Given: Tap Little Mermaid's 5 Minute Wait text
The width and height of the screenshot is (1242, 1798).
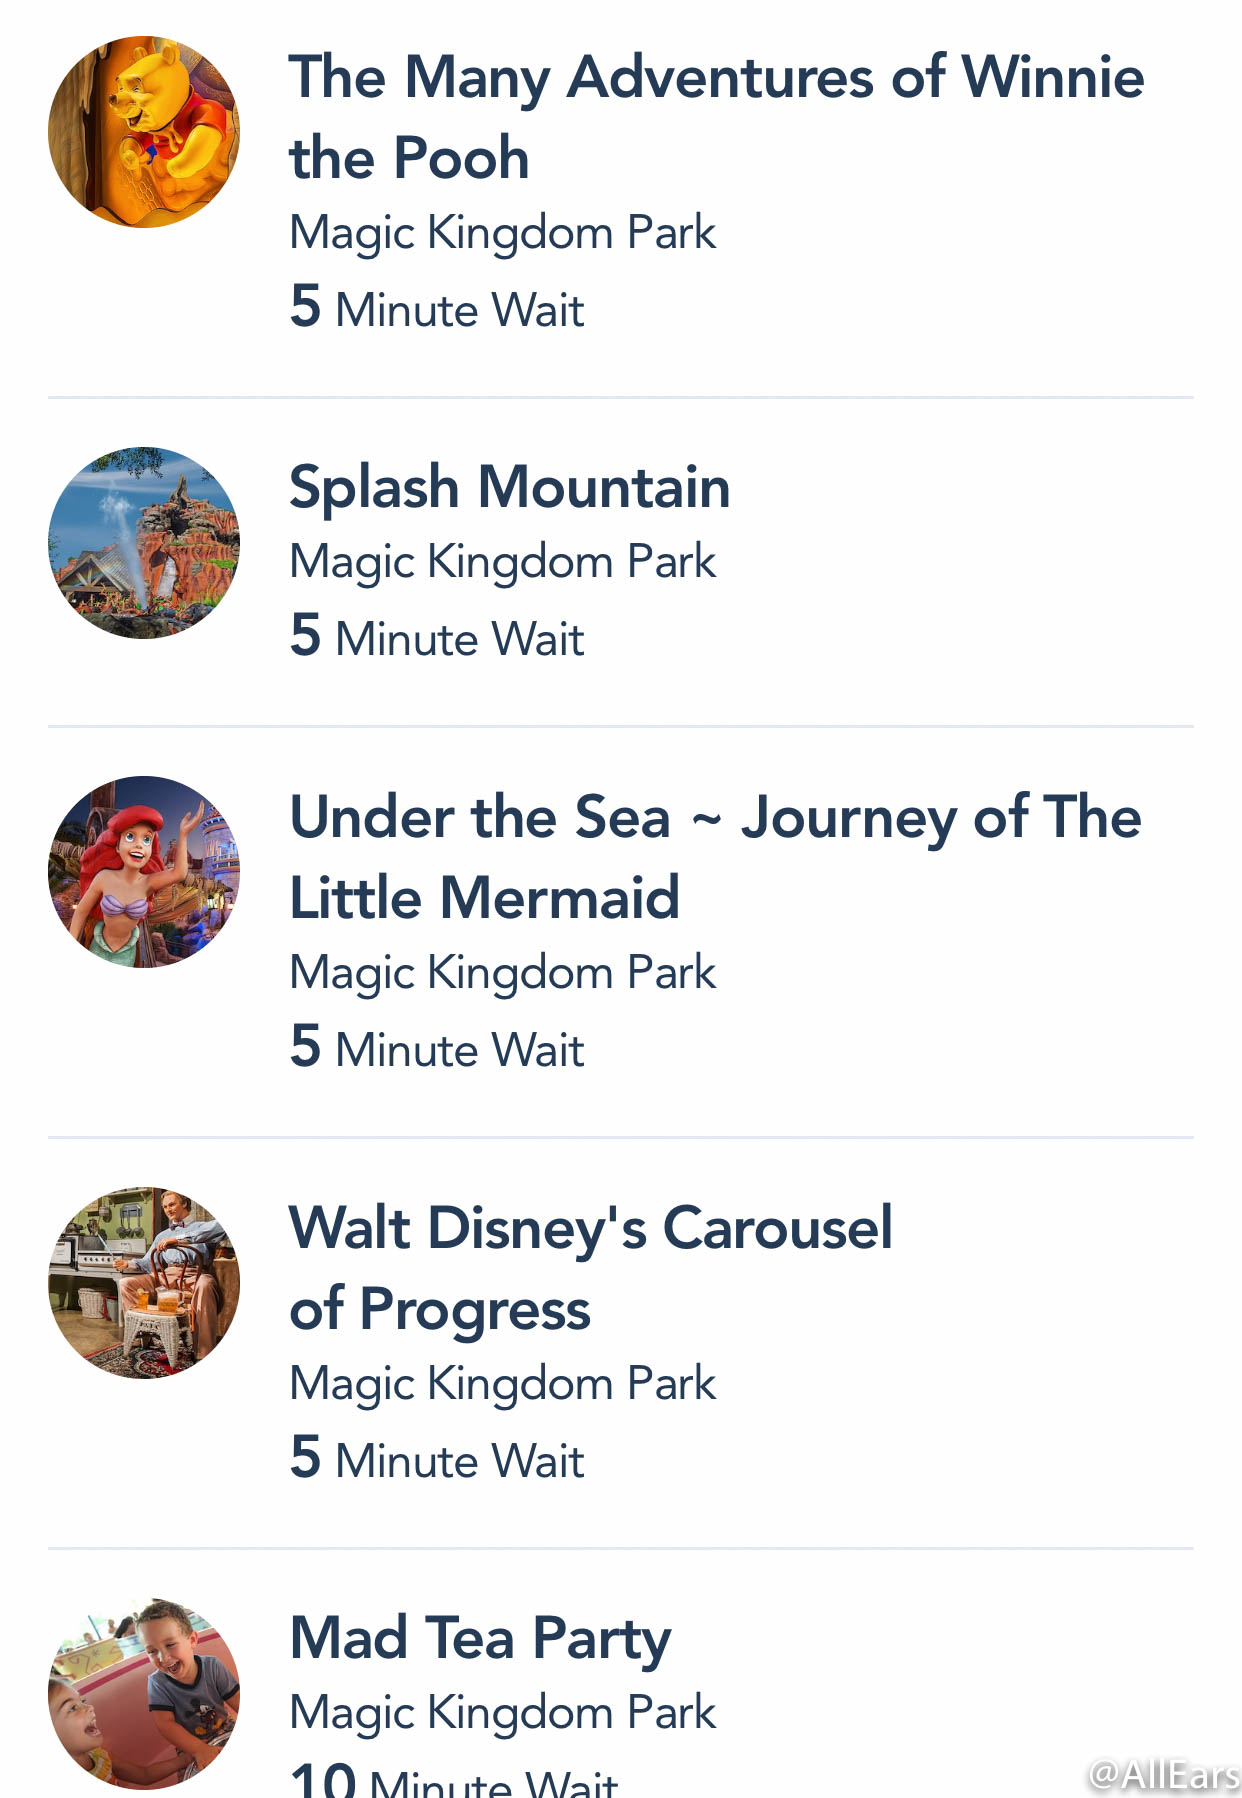Looking at the screenshot, I should coord(437,1047).
